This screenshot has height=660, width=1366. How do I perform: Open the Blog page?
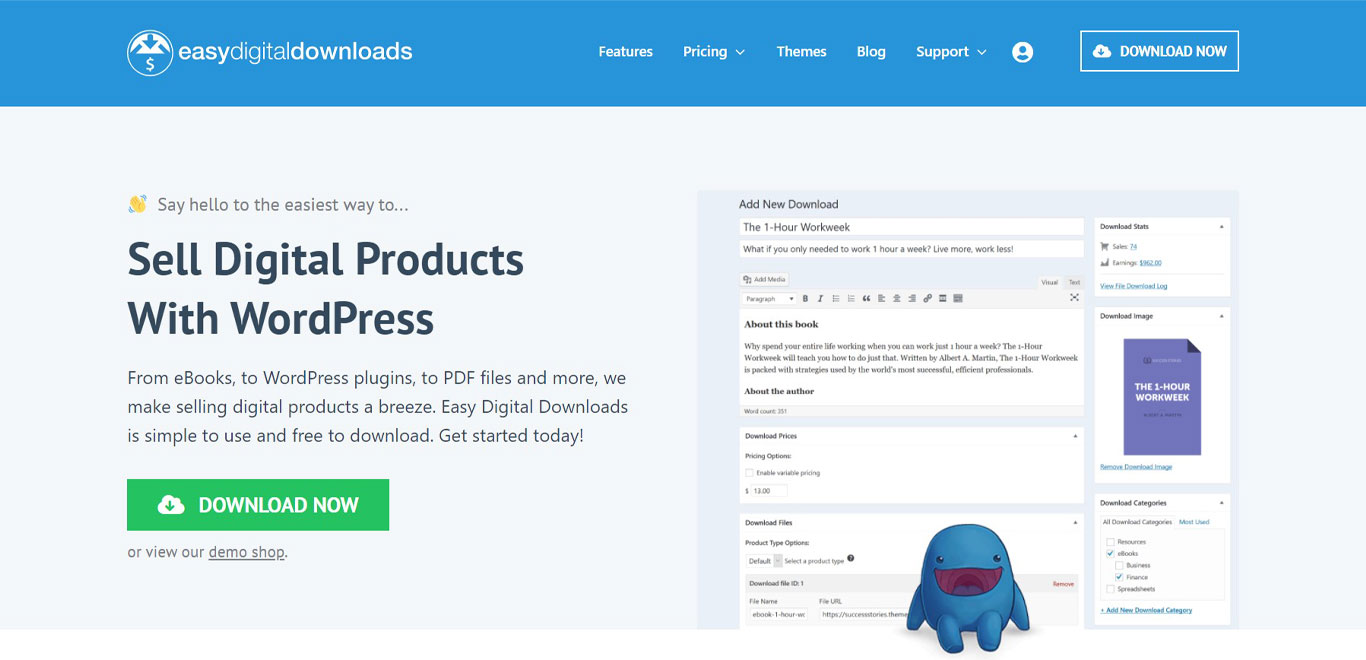coord(871,52)
